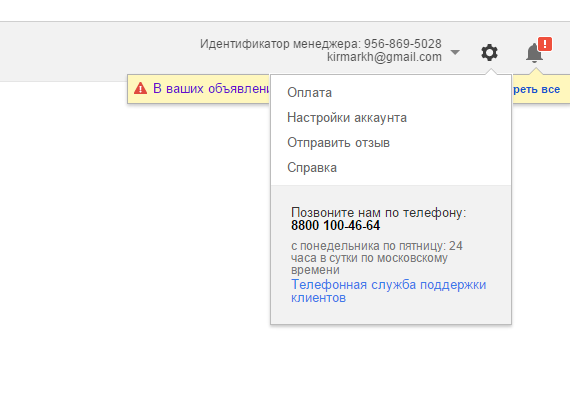The height and width of the screenshot is (415, 570).
Task: Open "Справка" help menu item
Action: [x=312, y=168]
